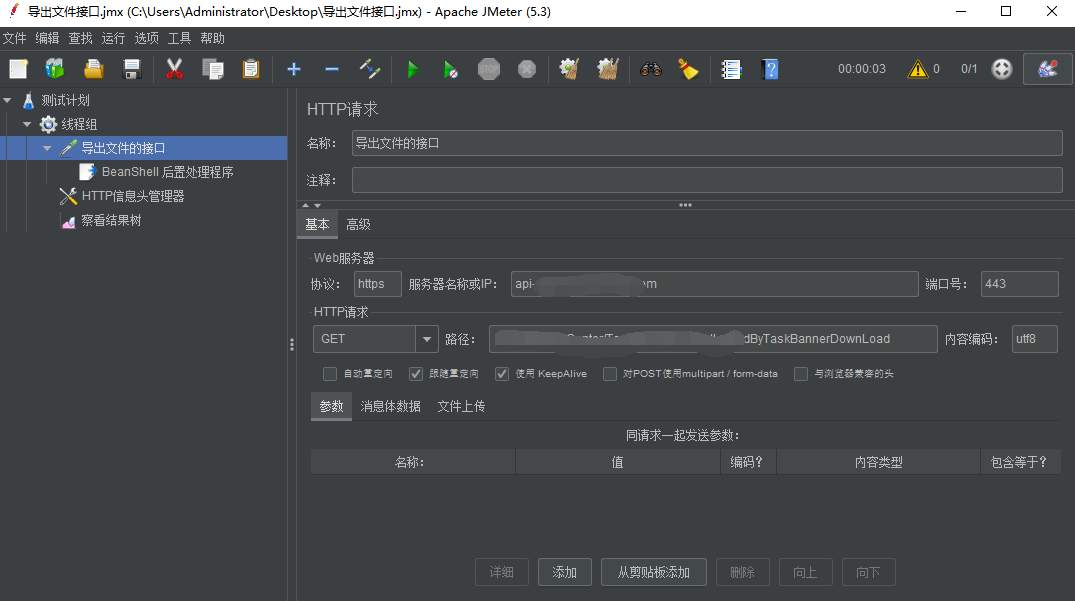
Task: Open the 运行 menu
Action: click(x=113, y=38)
